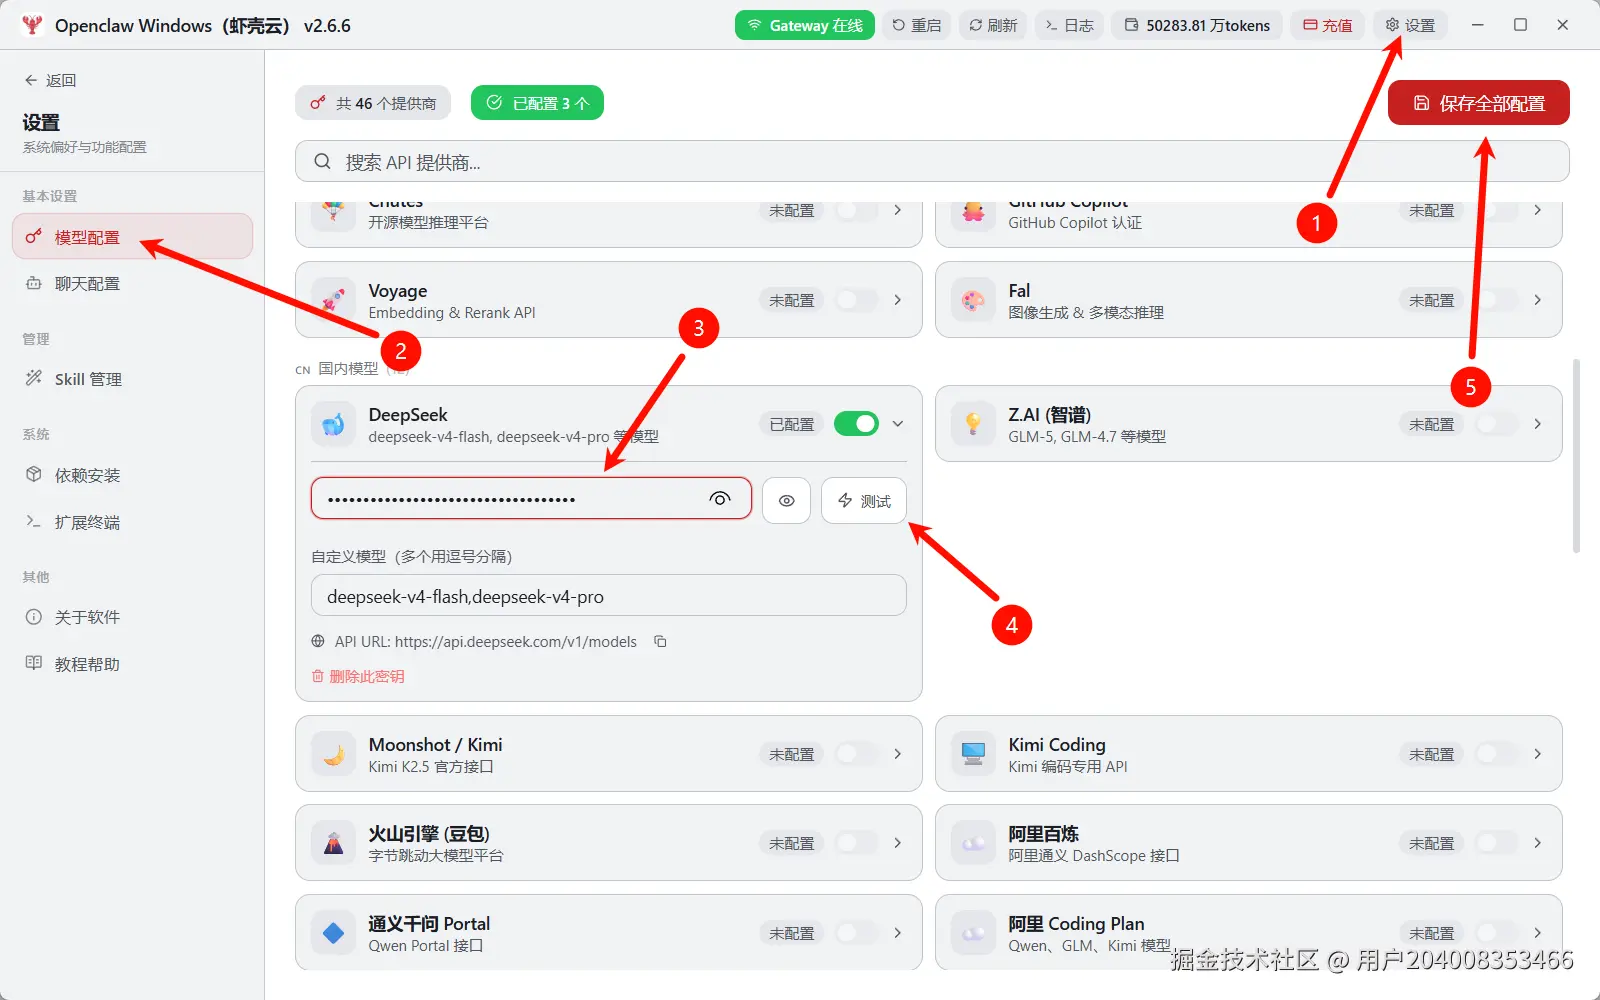Image resolution: width=1600 pixels, height=1000 pixels.
Task: Expand the 阿里 Coding Plan card
Action: click(1538, 933)
